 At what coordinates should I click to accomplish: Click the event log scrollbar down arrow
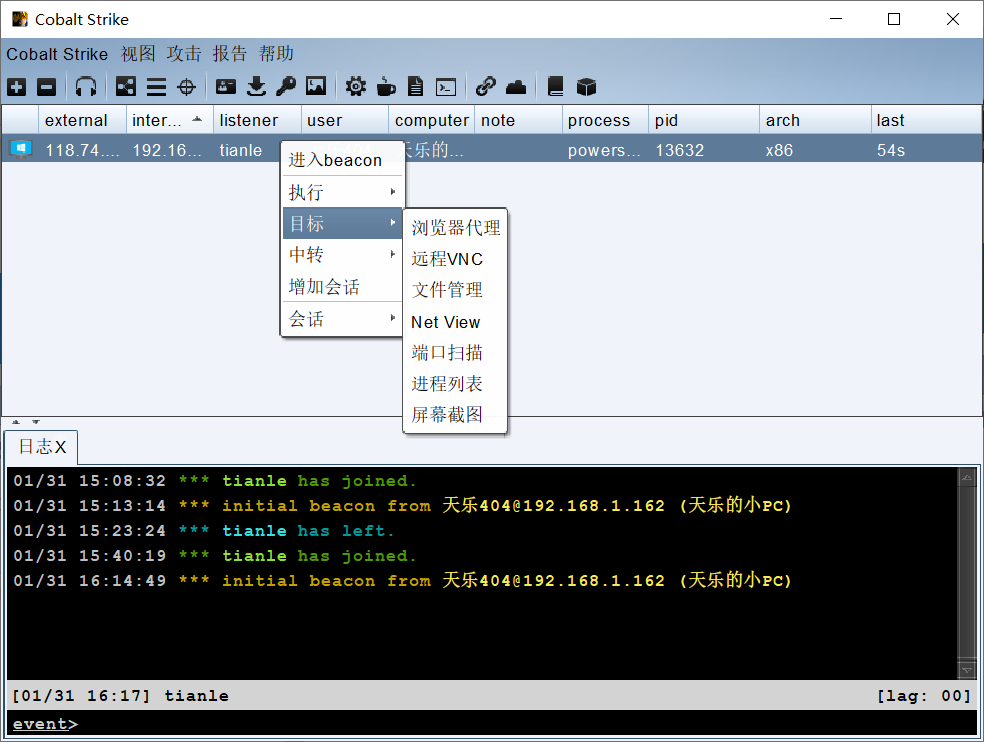[967, 670]
